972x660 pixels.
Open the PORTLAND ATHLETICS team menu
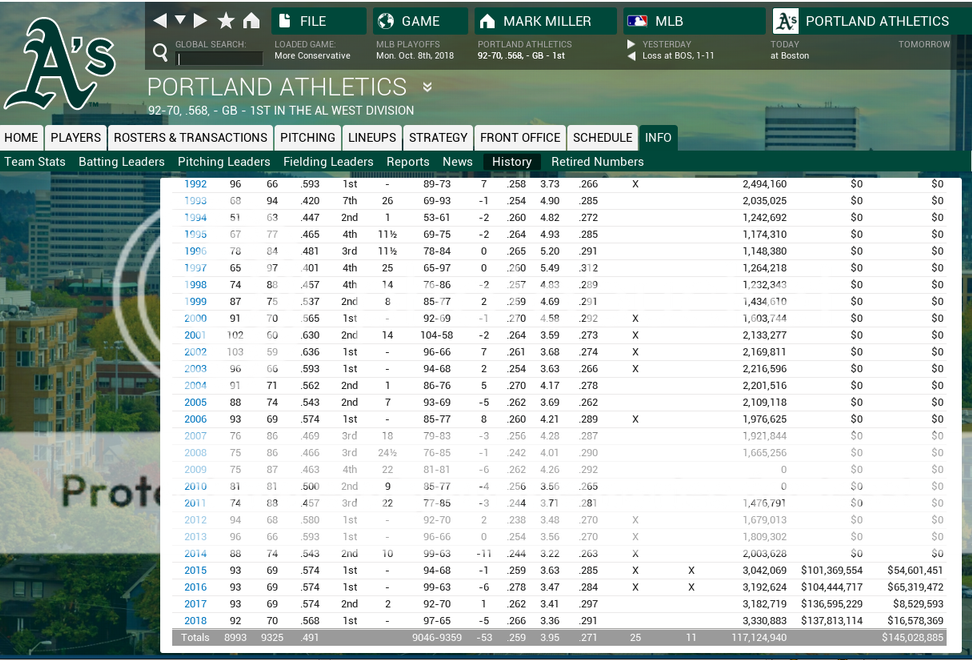pyautogui.click(x=872, y=21)
